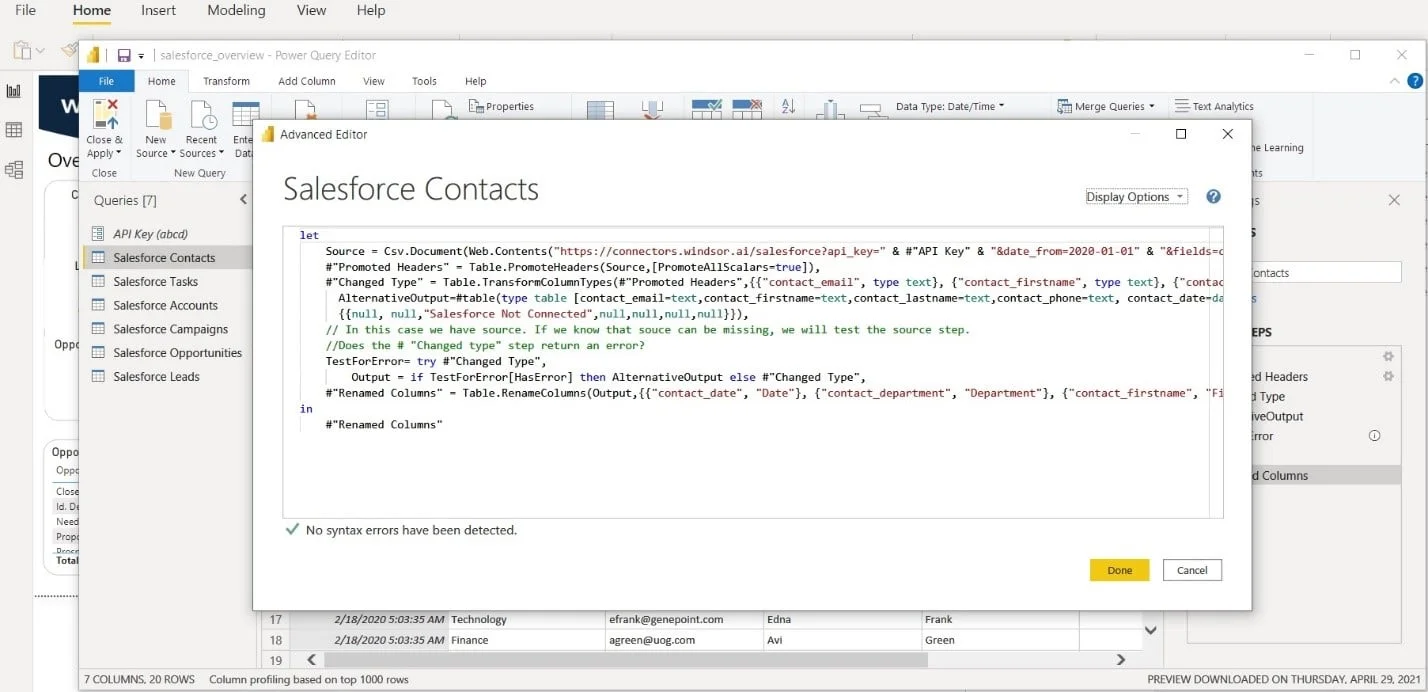Open Customize Quick Access Toolbar dropdown

141,56
